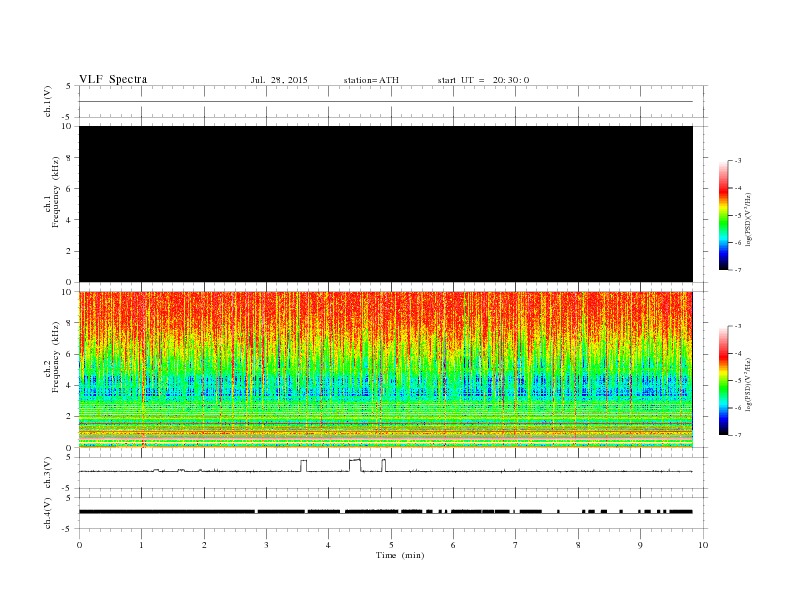Click the ch.2 color bar log(PSD) label
This screenshot has height=612, width=792.
click(748, 384)
